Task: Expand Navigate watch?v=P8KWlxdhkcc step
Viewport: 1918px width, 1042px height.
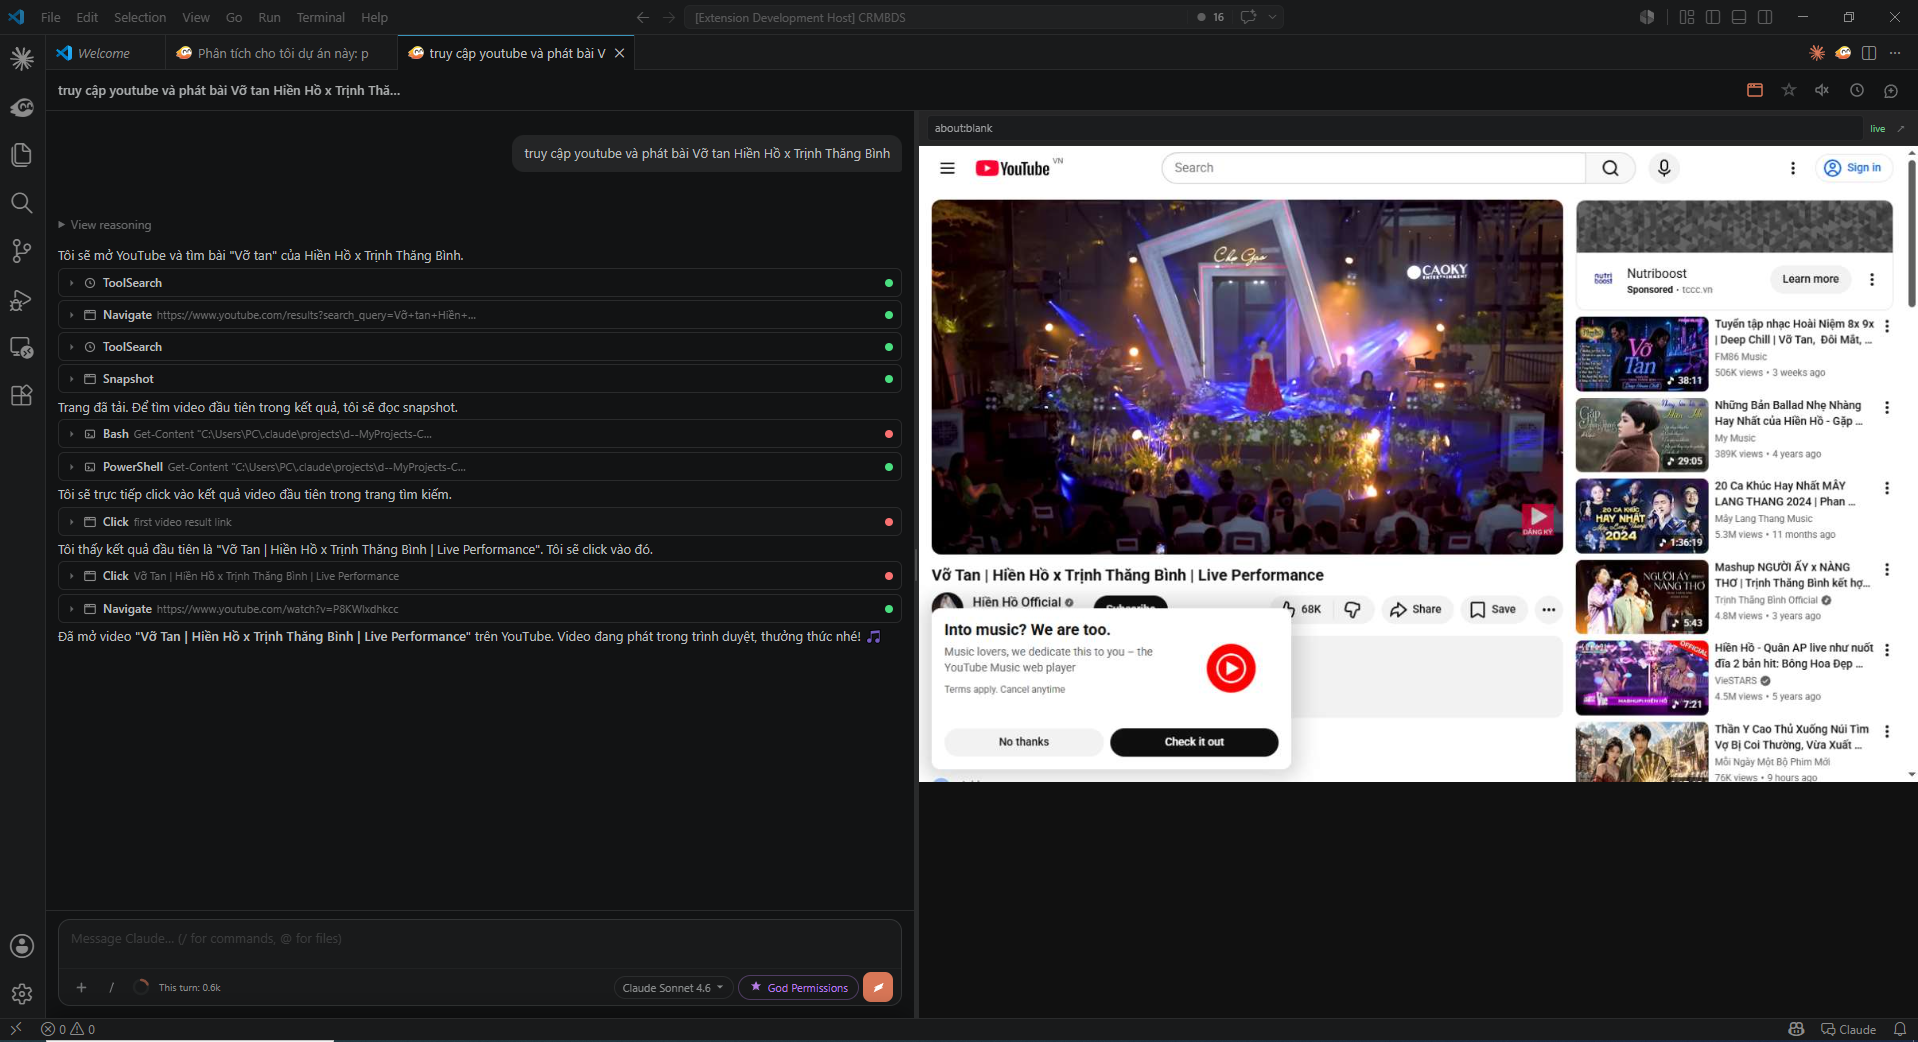Action: (x=480, y=609)
